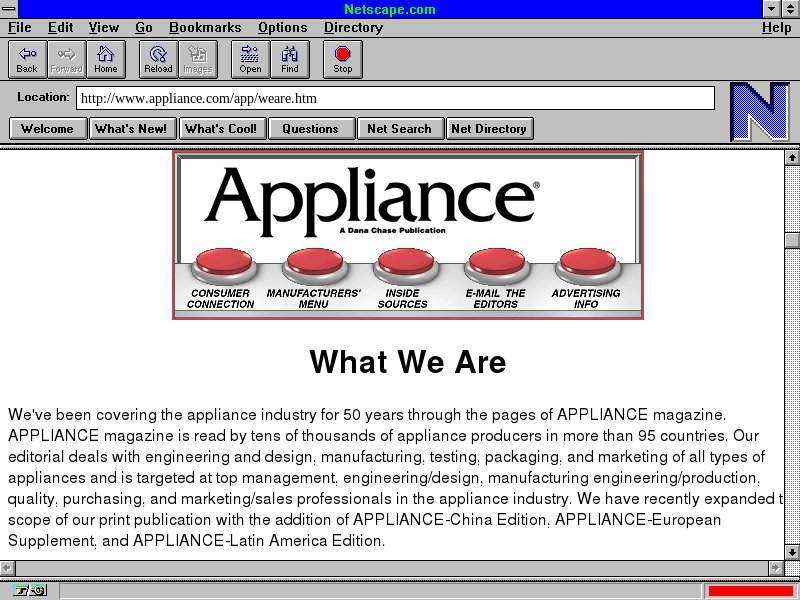The height and width of the screenshot is (600, 800).
Task: Stop page loading with Stop button
Action: 343,60
